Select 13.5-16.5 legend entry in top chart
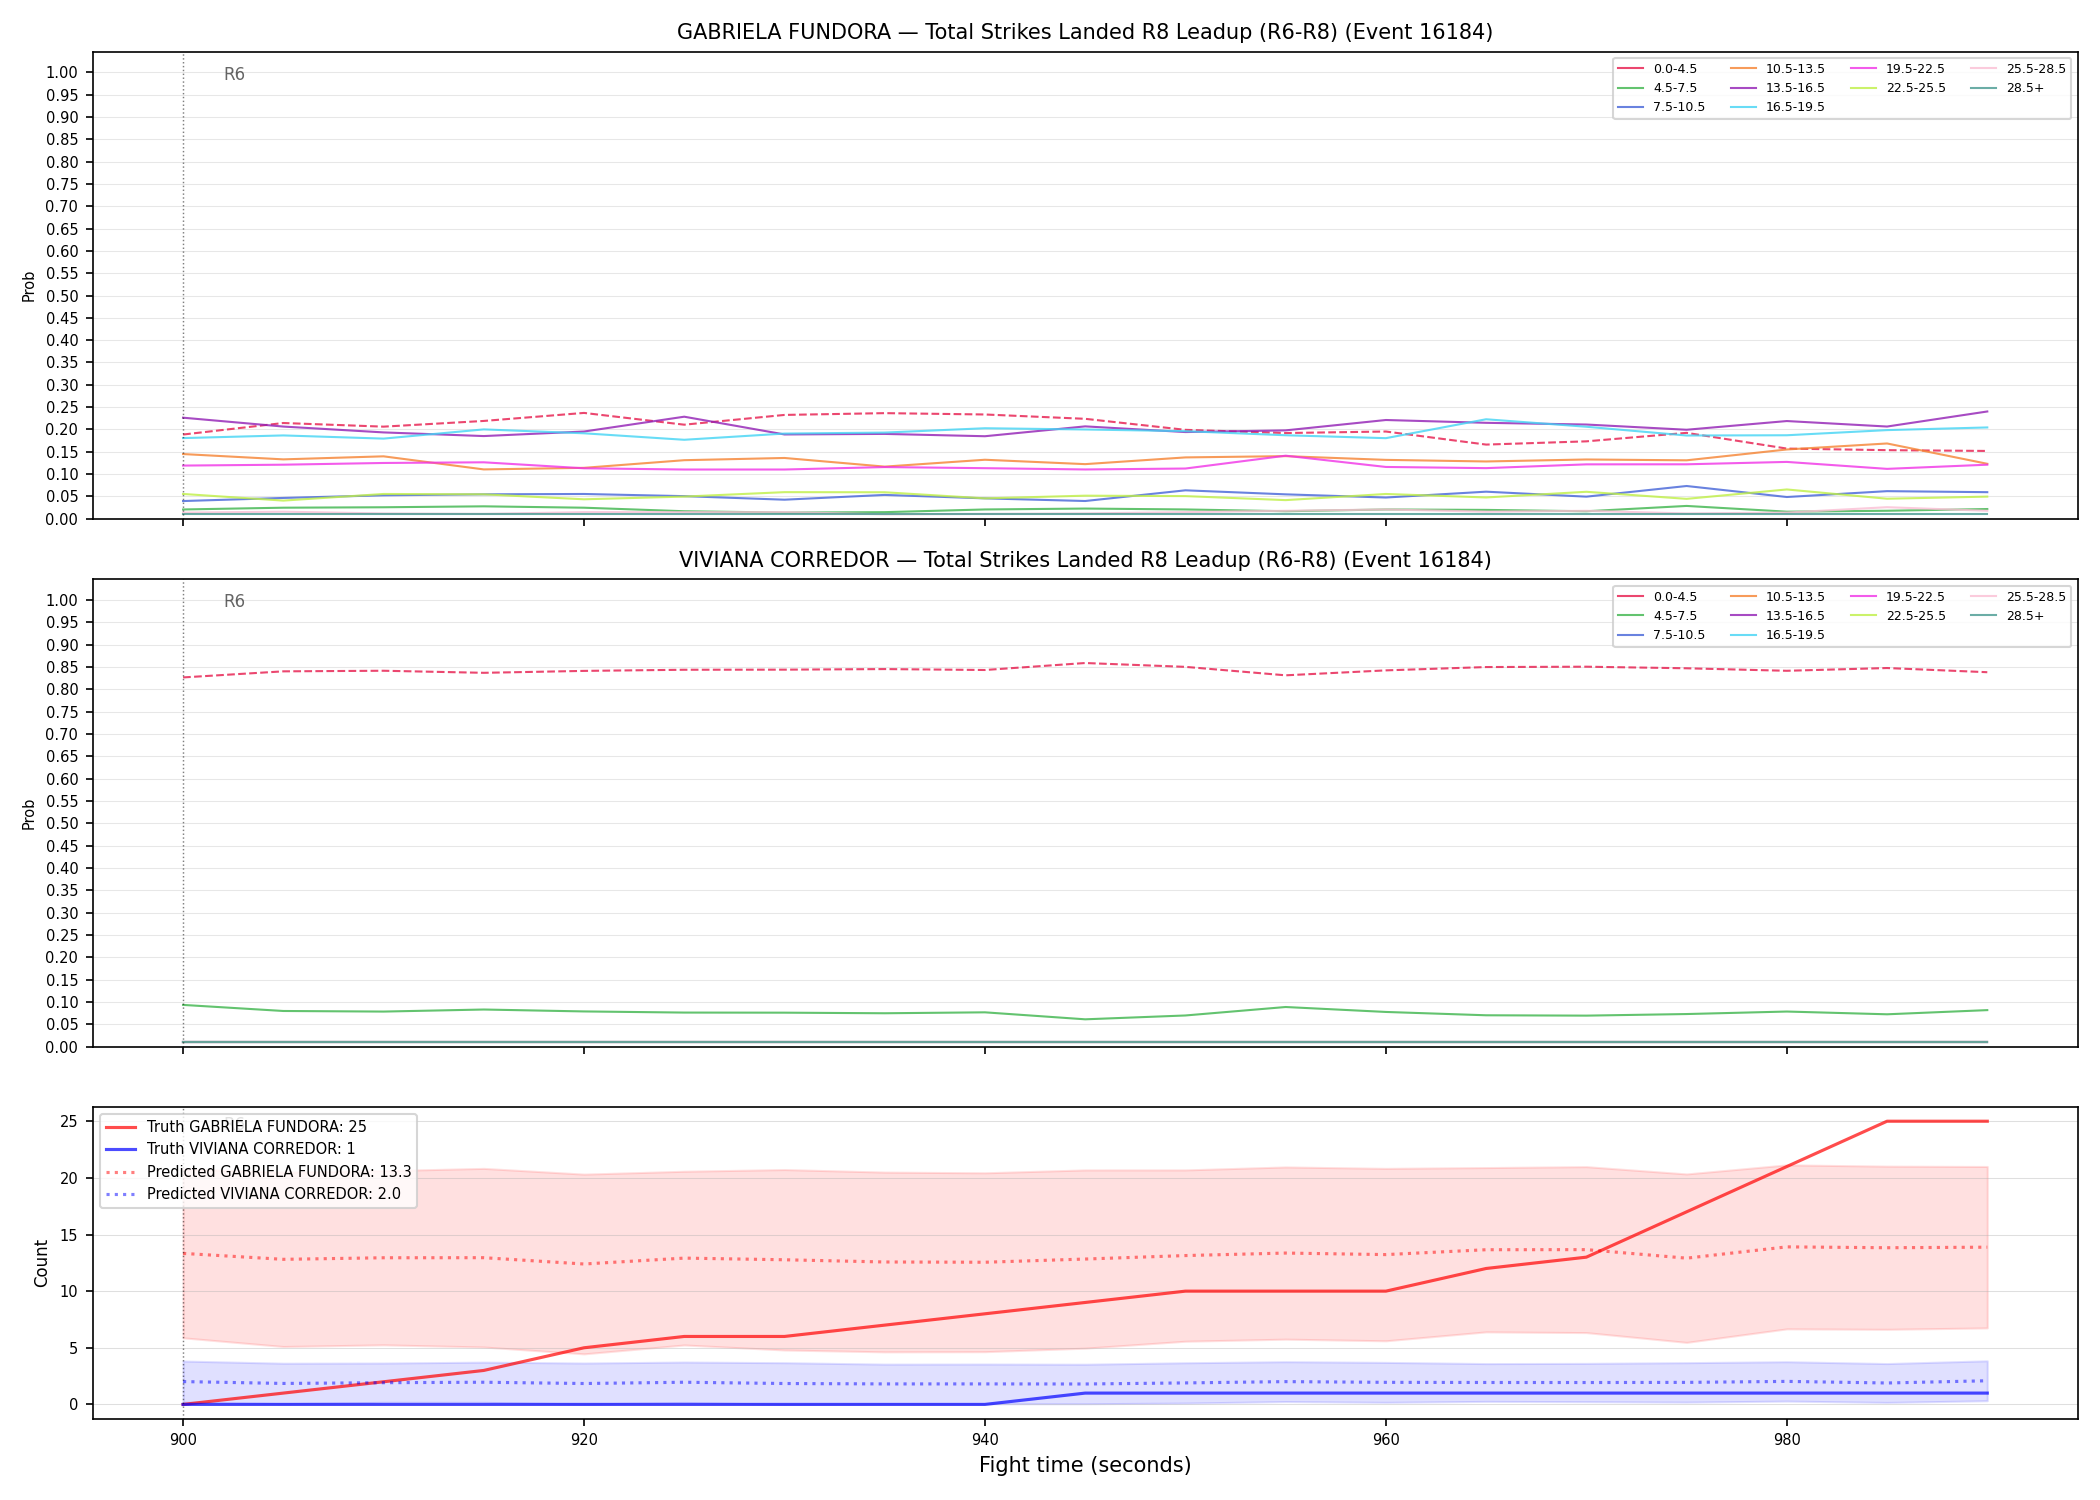Viewport: 2100px width, 1500px height. click(x=1778, y=88)
